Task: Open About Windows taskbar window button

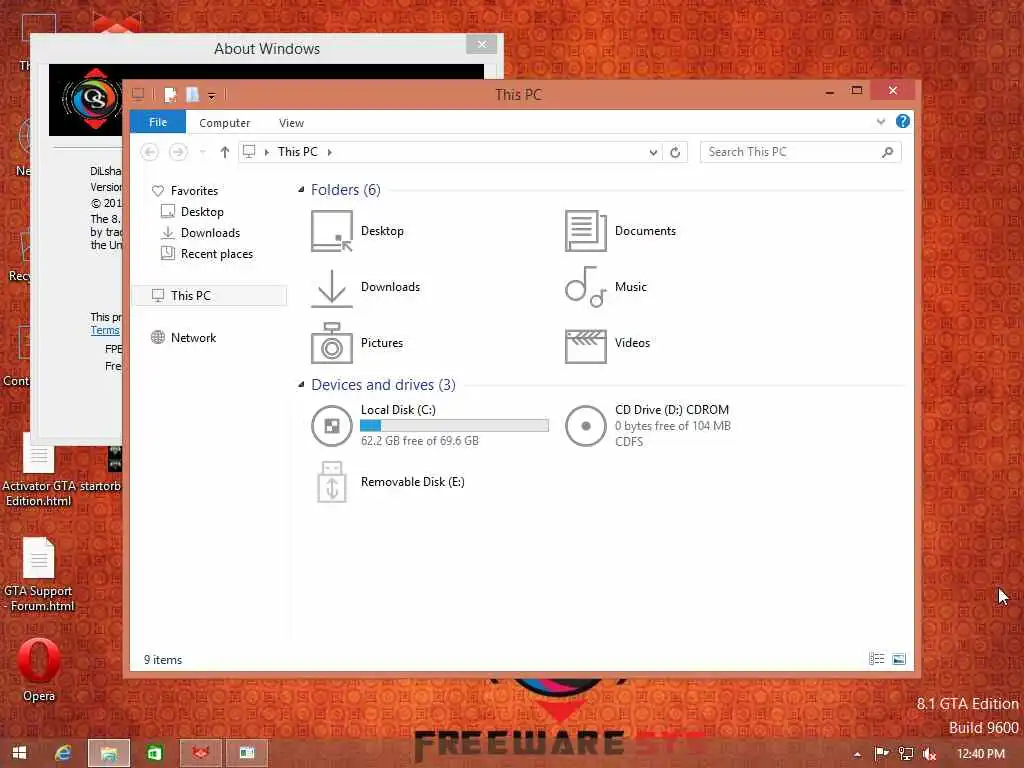Action: [x=247, y=753]
